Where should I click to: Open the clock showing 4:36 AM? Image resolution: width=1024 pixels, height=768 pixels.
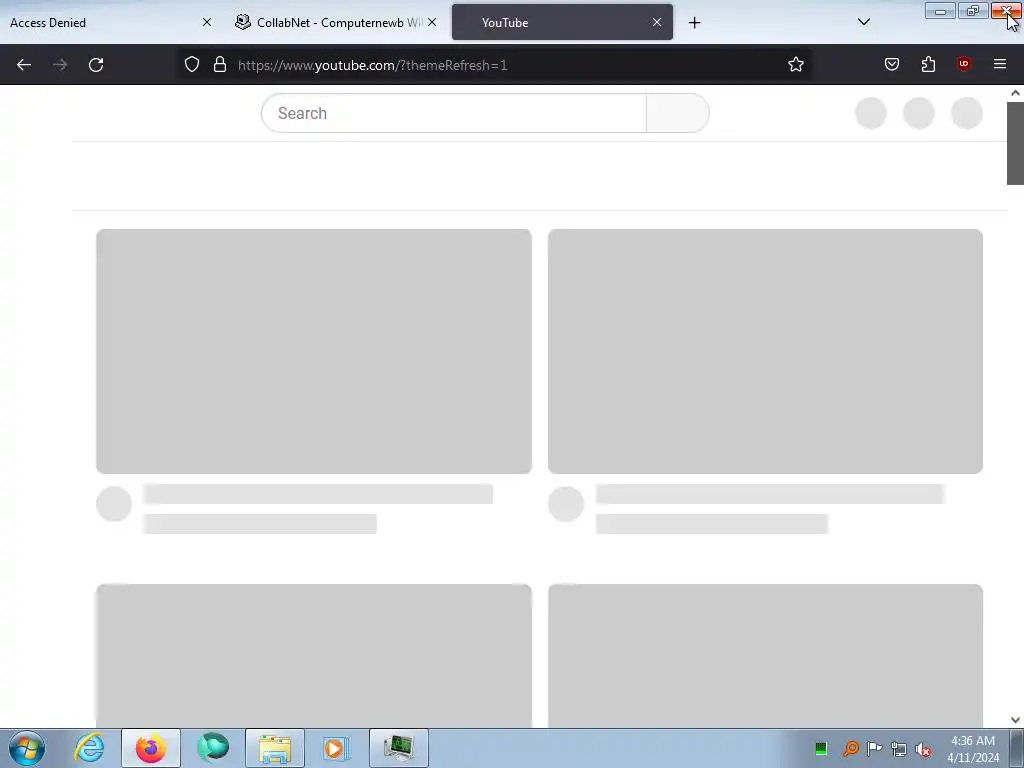(x=973, y=749)
